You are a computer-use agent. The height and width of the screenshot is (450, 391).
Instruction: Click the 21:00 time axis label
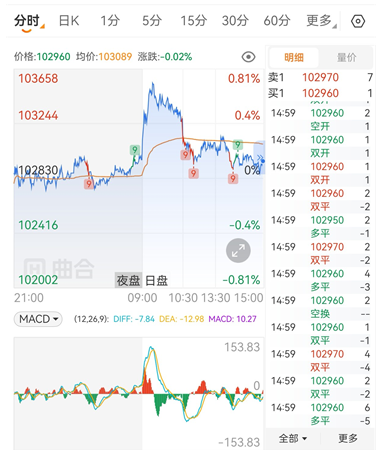point(29,298)
